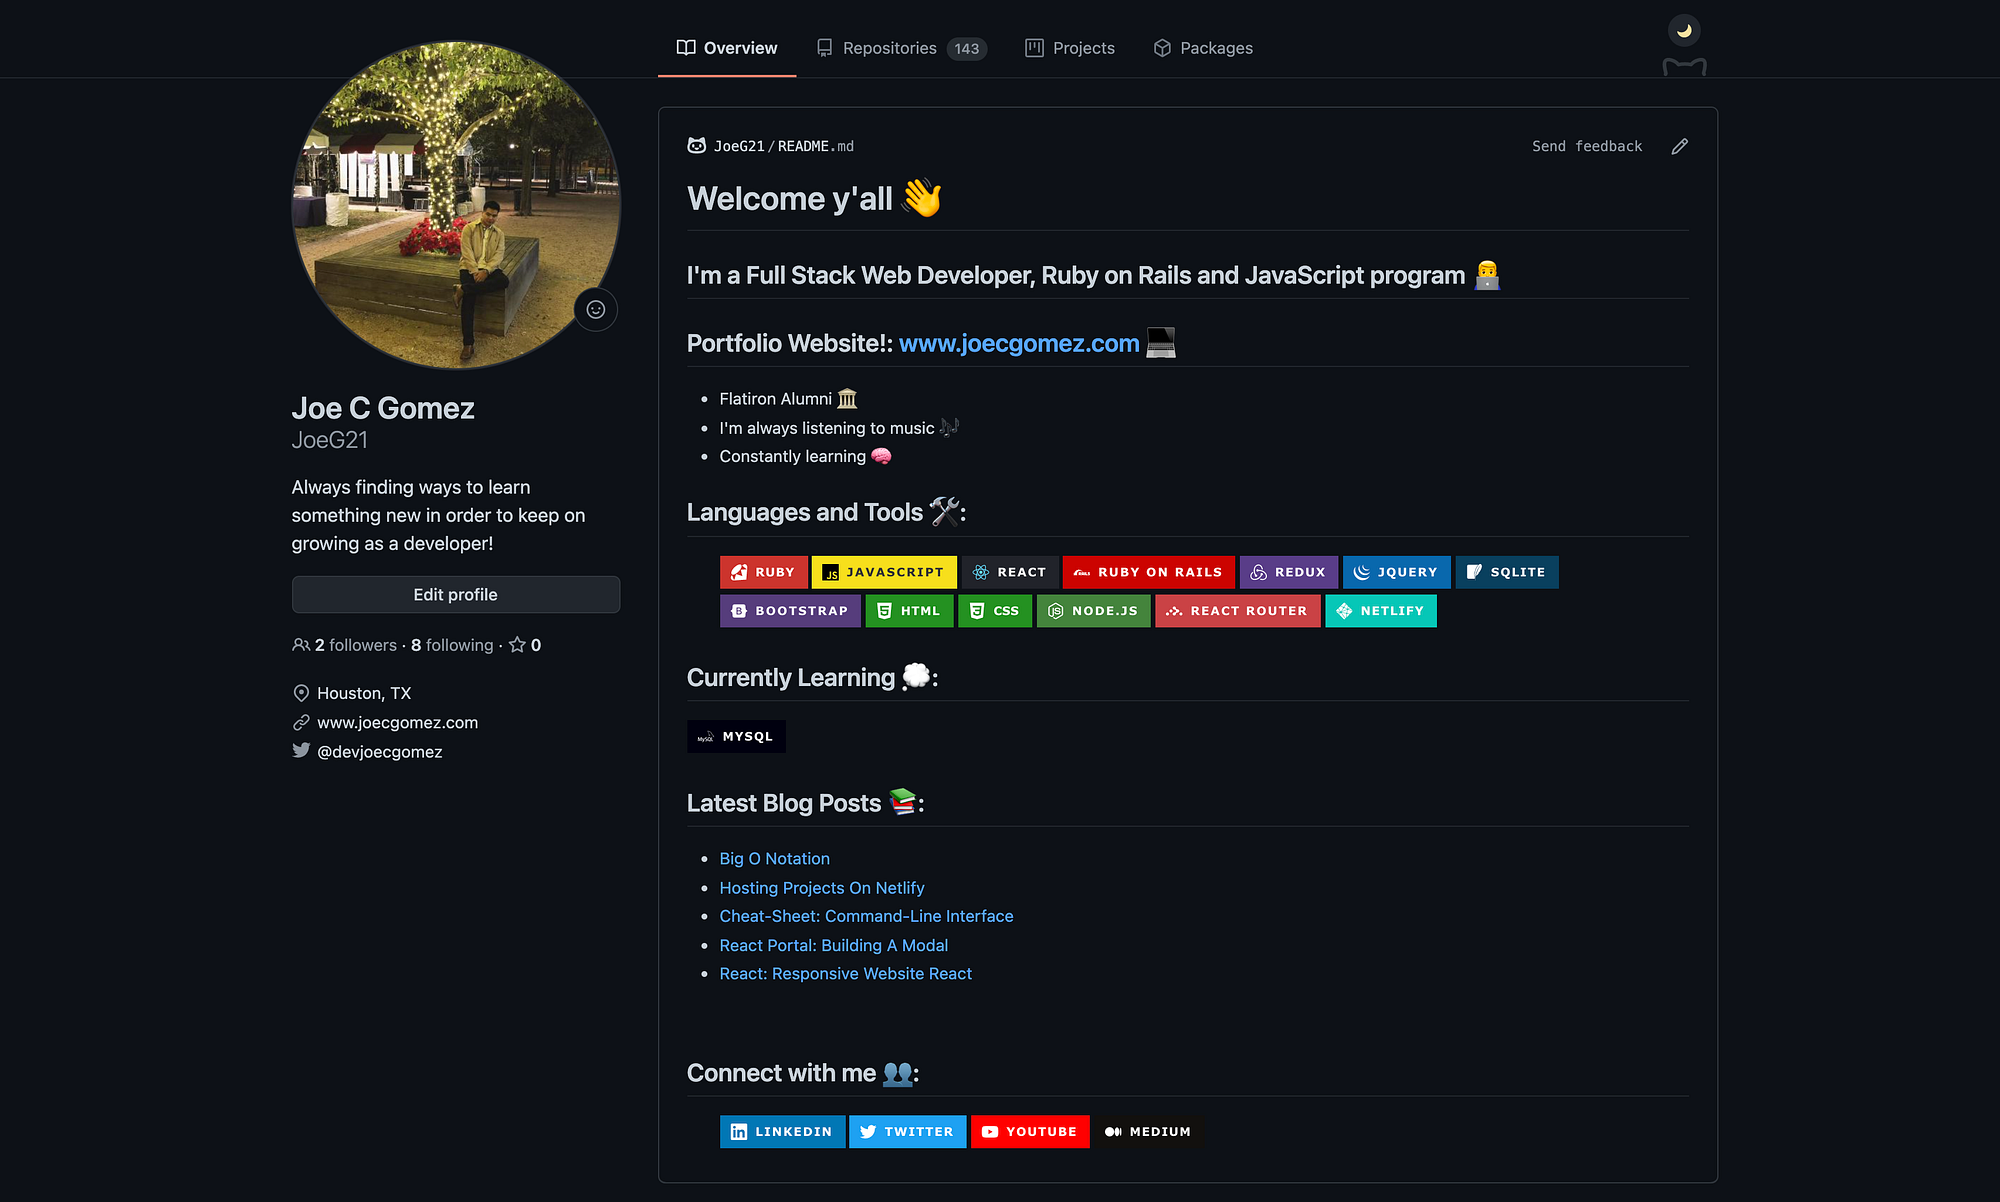Image resolution: width=2000 pixels, height=1202 pixels.
Task: Click the LinkedIn badge
Action: tap(782, 1131)
